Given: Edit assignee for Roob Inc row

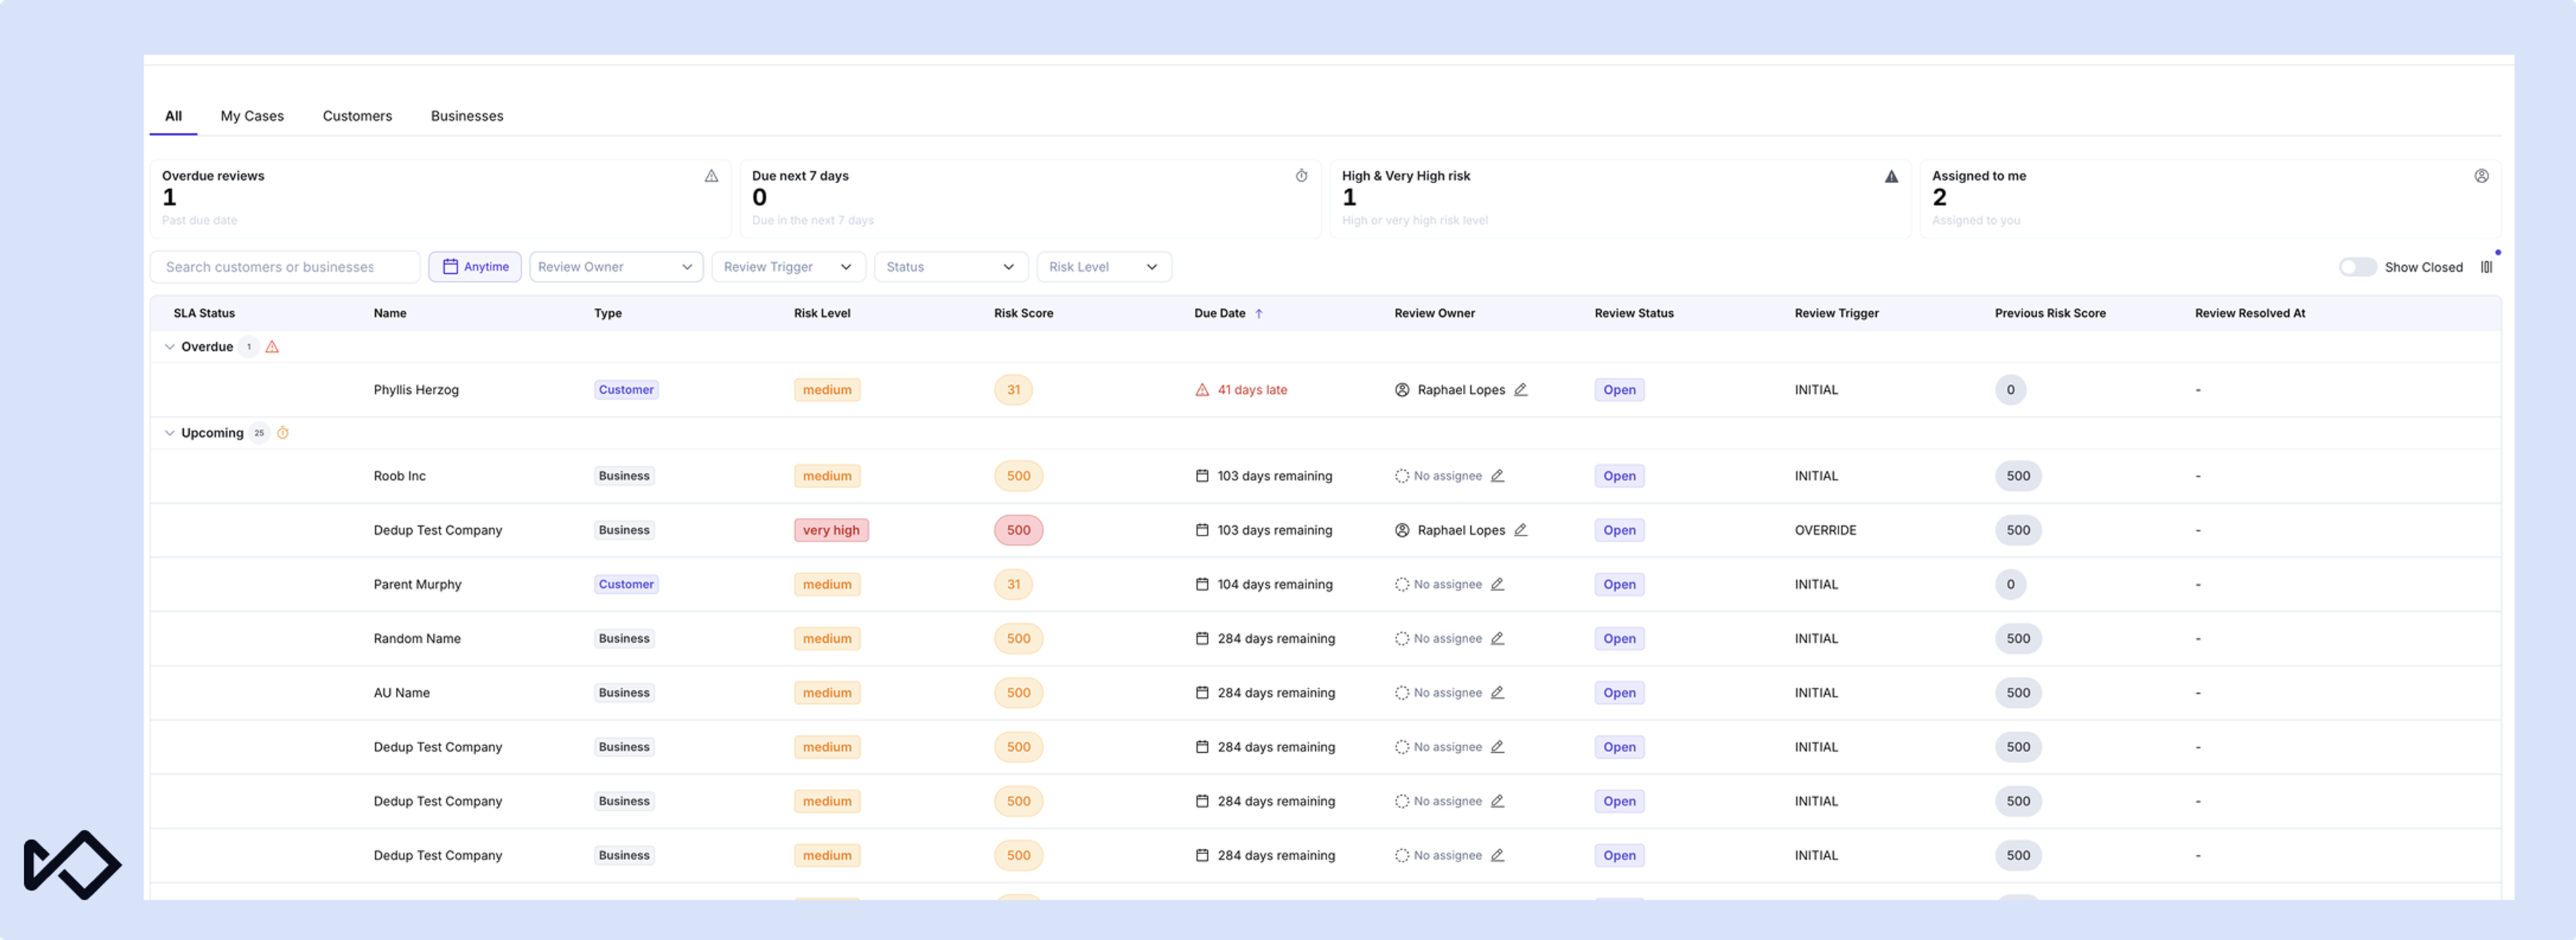Looking at the screenshot, I should (x=1497, y=476).
